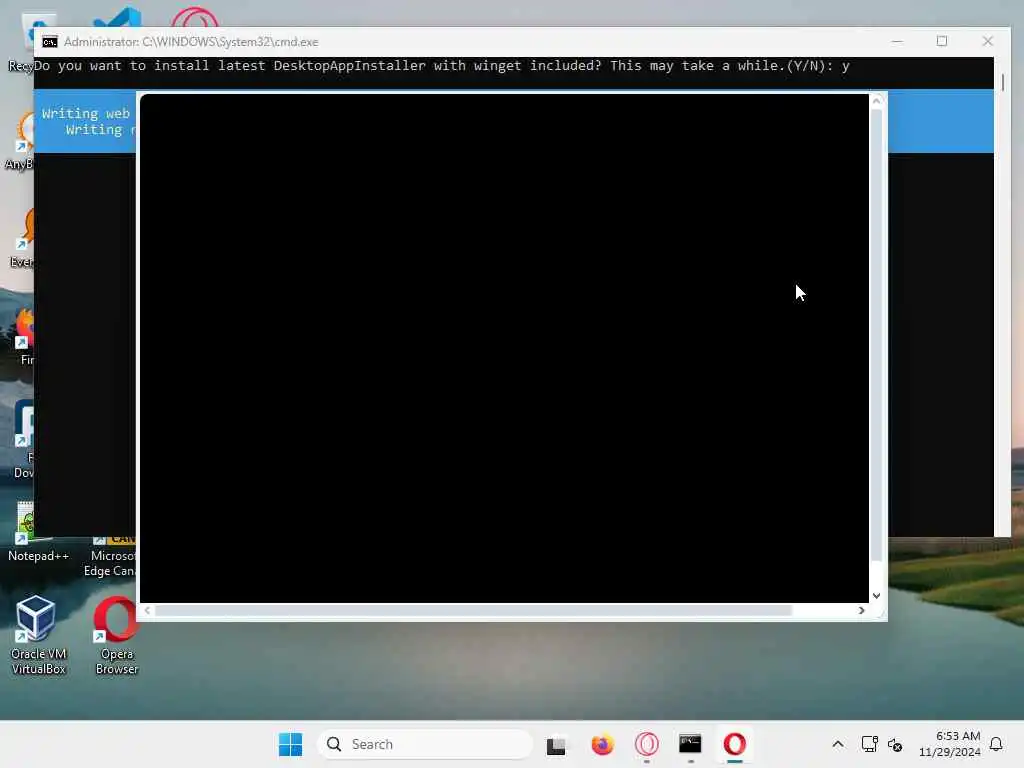Click the taskbar Search box

coord(425,744)
